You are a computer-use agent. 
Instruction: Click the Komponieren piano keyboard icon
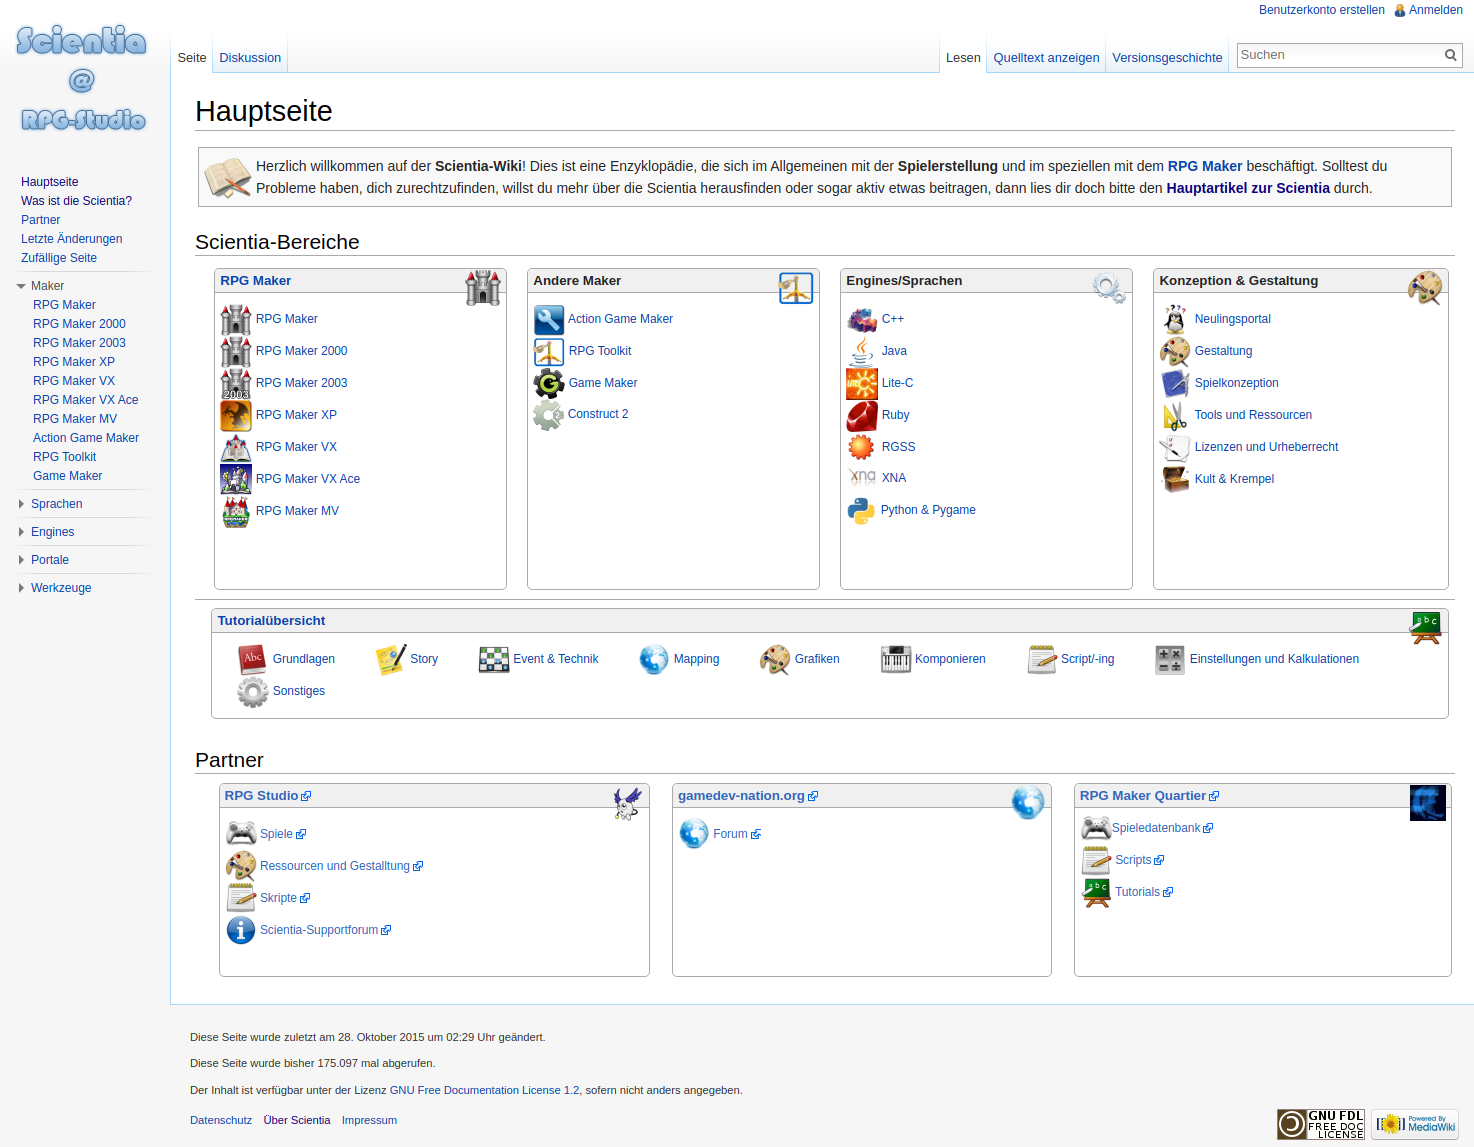[895, 659]
